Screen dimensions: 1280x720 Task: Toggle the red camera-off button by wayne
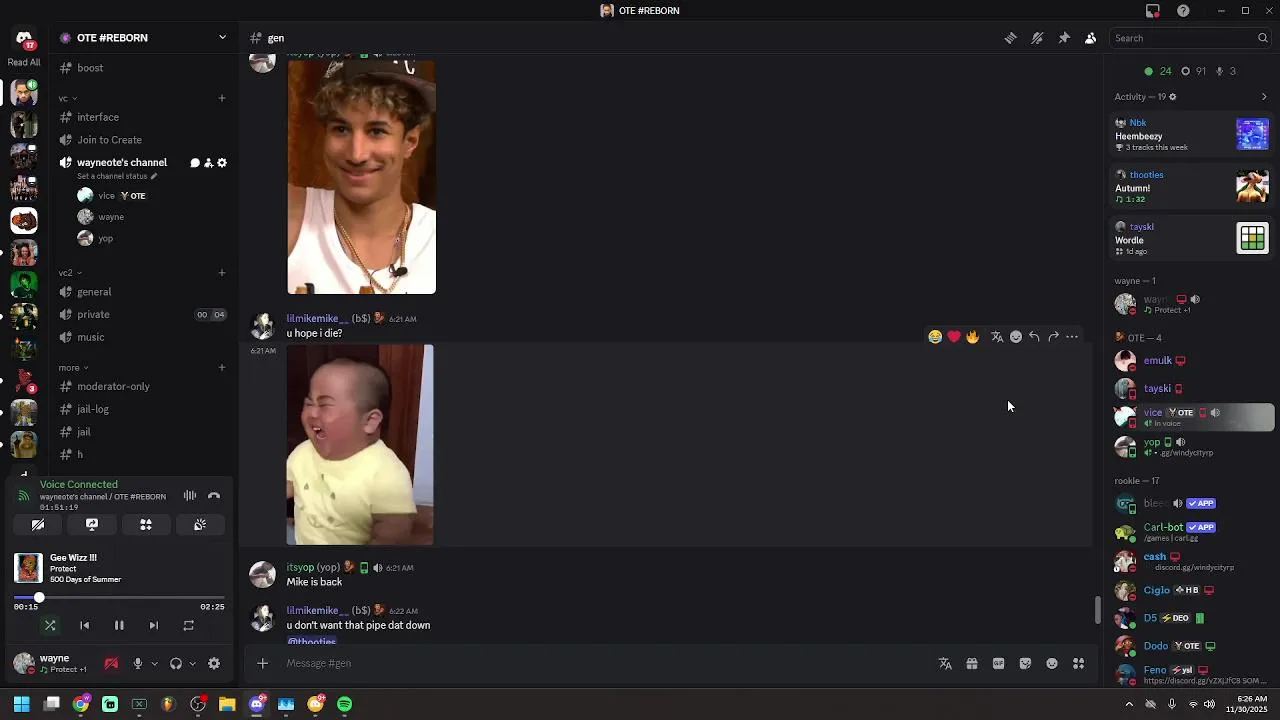point(111,664)
